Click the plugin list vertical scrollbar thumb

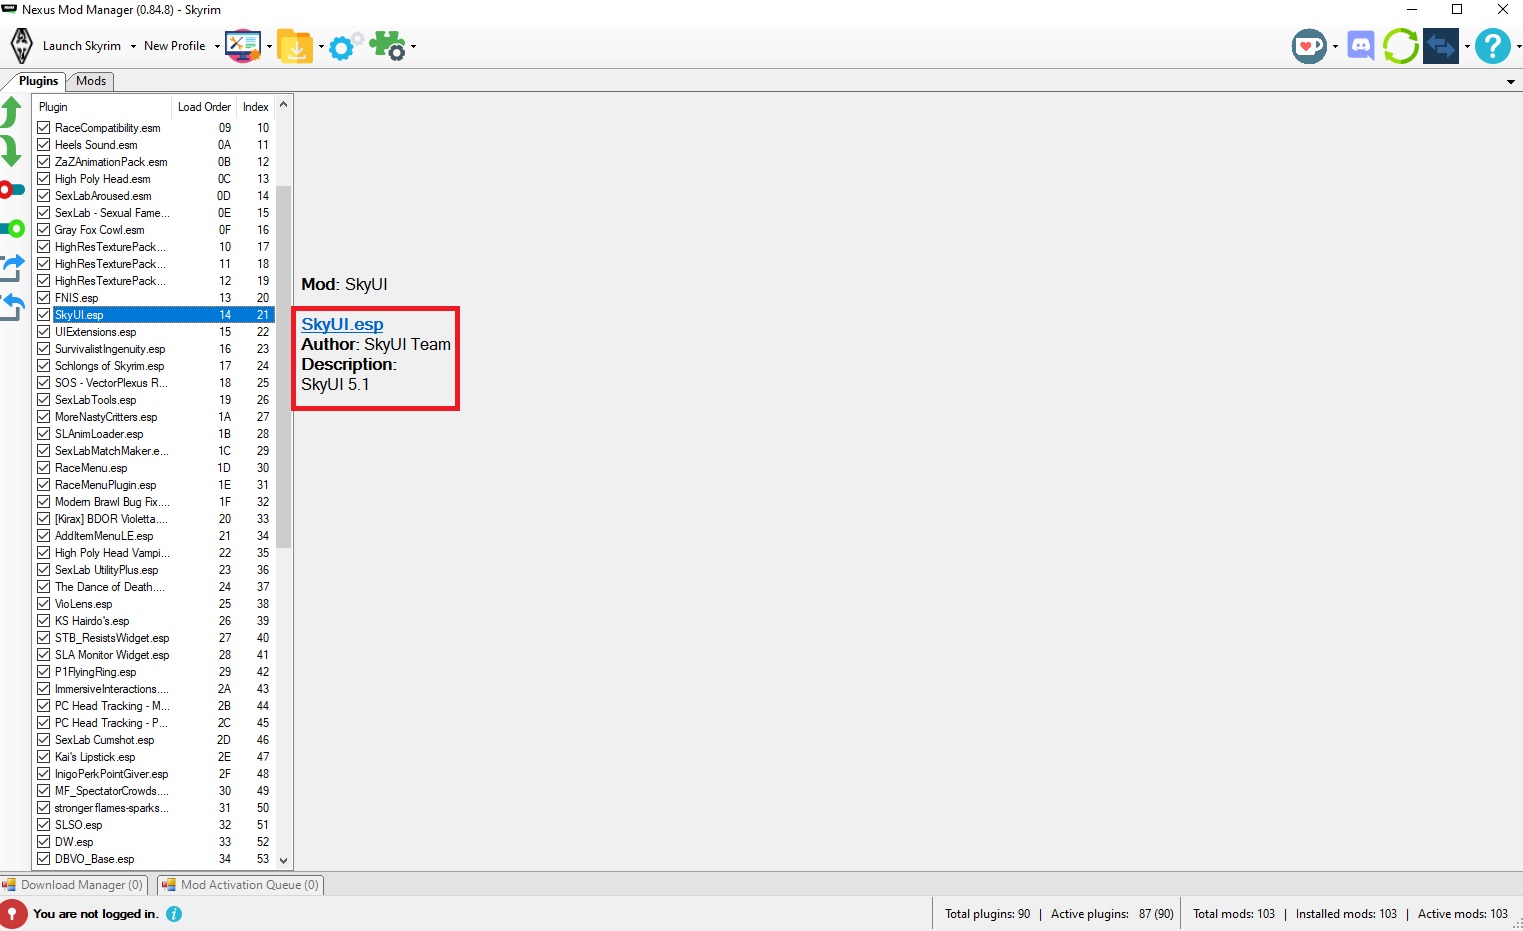tap(284, 366)
